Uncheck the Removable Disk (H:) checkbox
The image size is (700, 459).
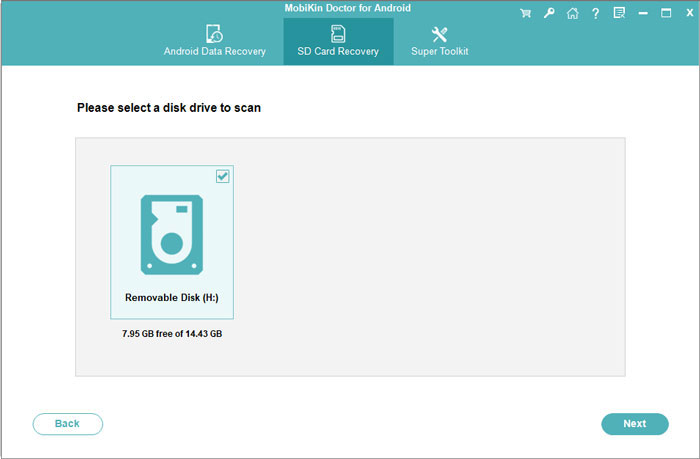coord(222,176)
